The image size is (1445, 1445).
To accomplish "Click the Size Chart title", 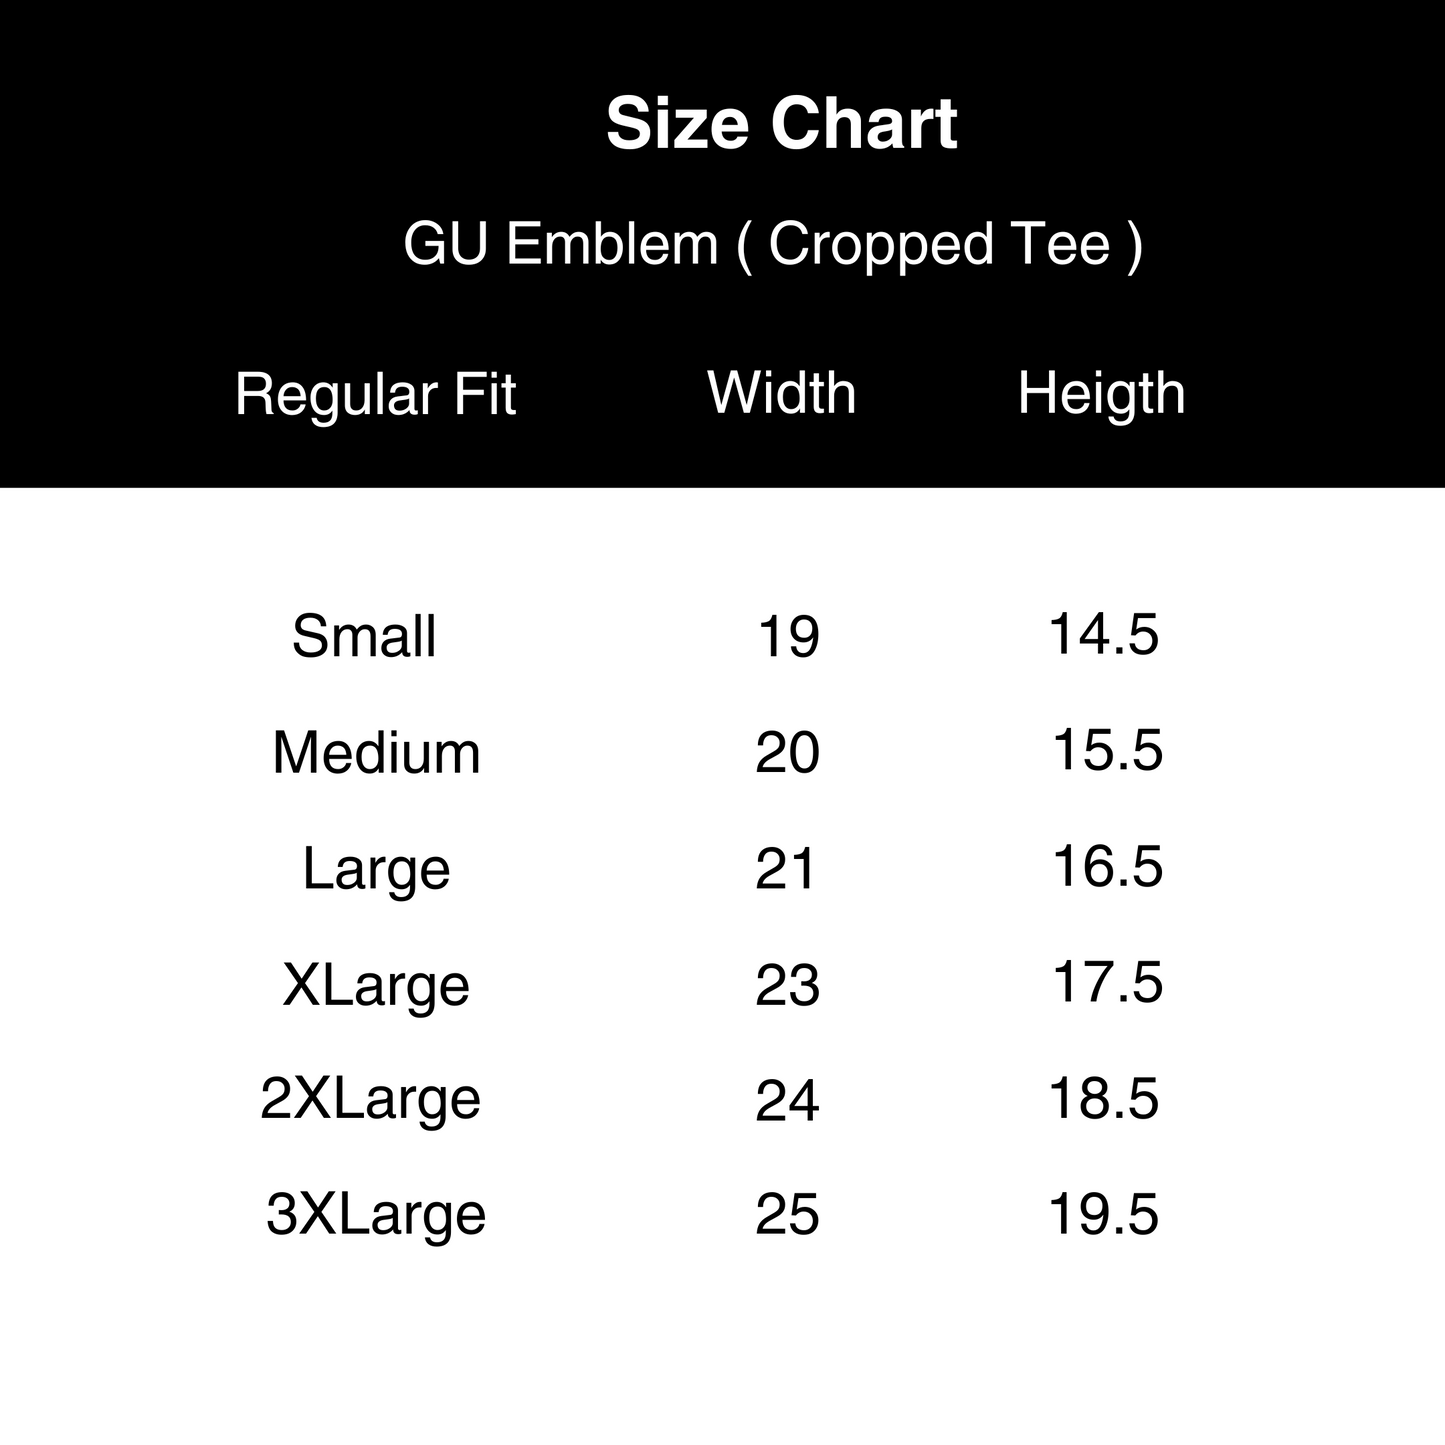I will tap(781, 124).
